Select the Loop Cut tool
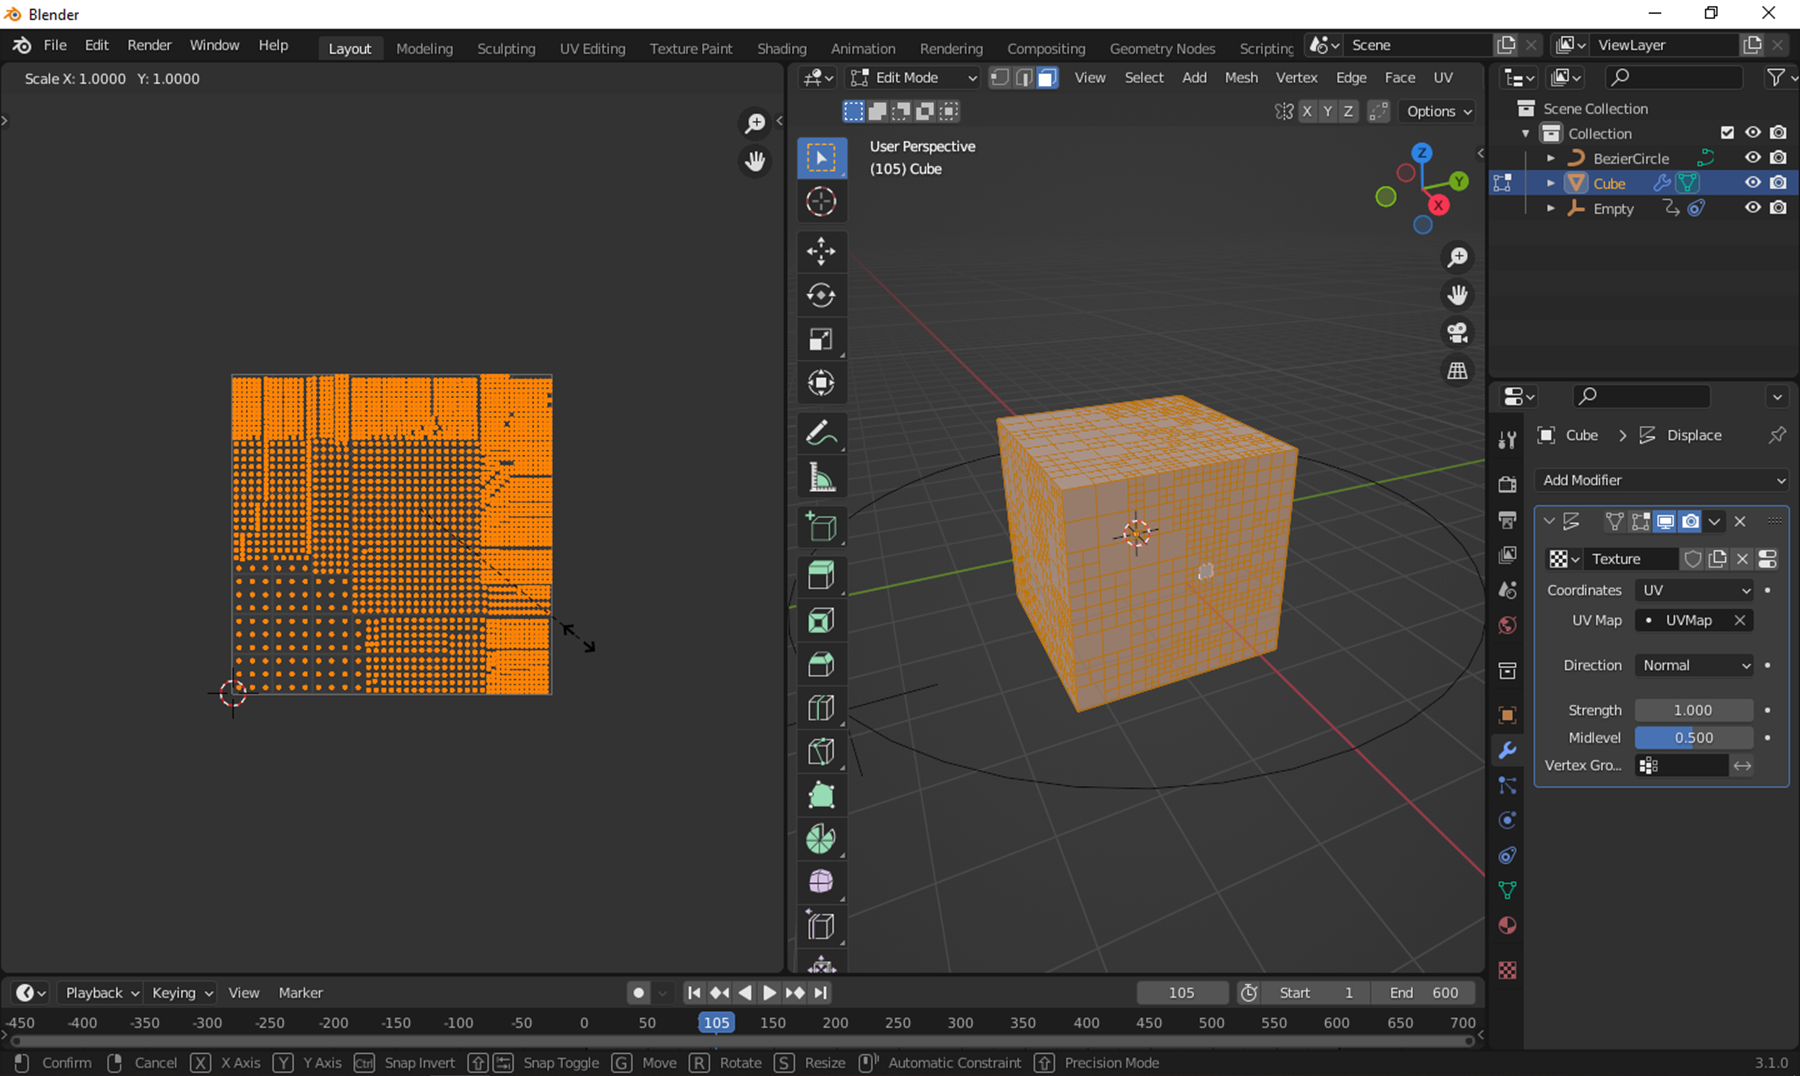The height and width of the screenshot is (1076, 1800). 821,708
